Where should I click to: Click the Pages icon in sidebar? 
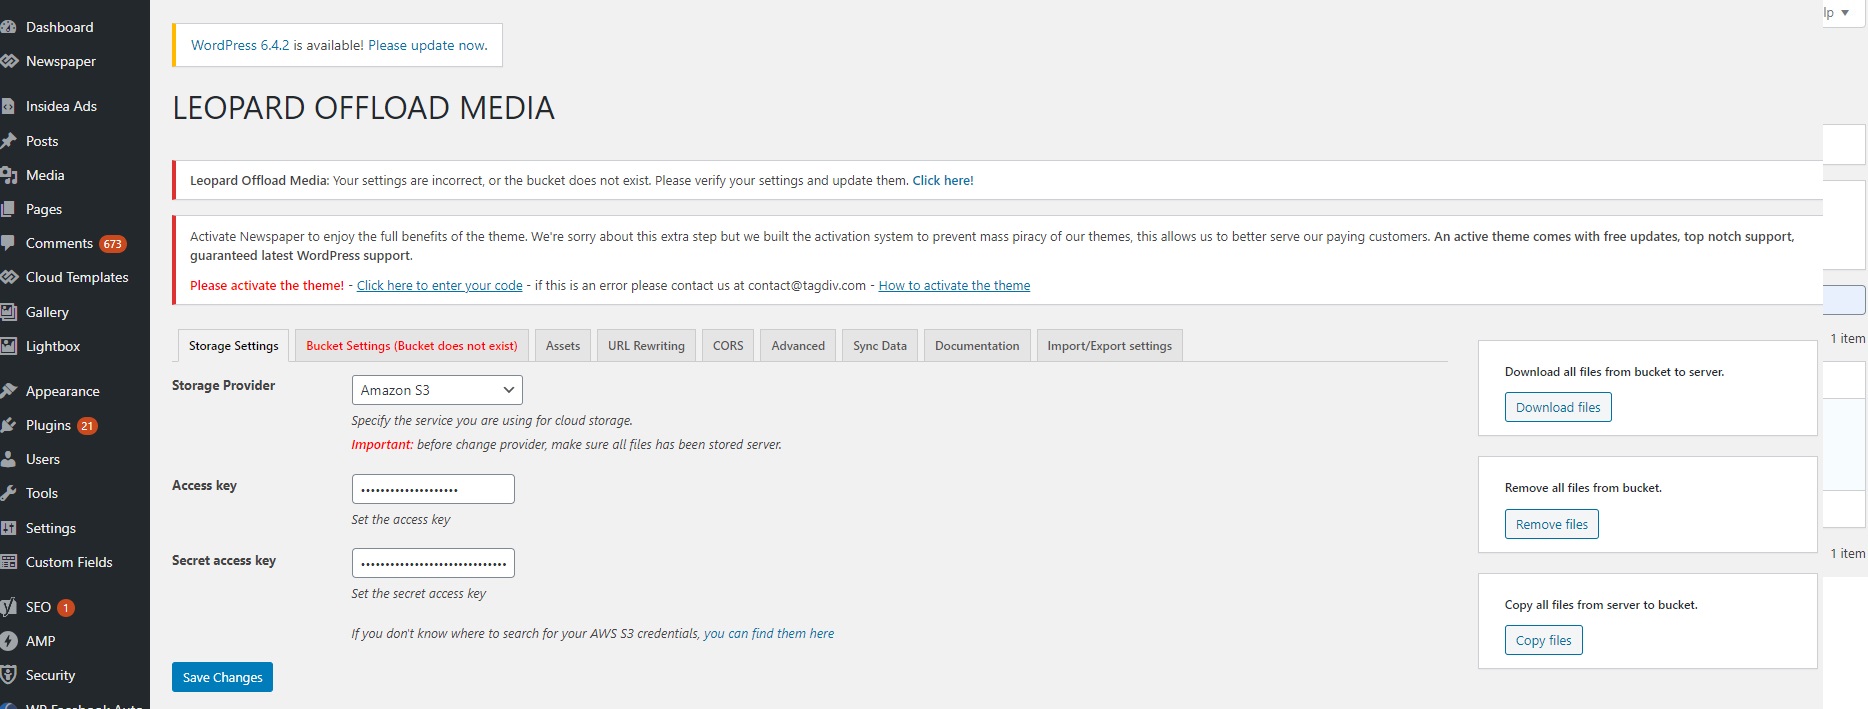point(7,209)
